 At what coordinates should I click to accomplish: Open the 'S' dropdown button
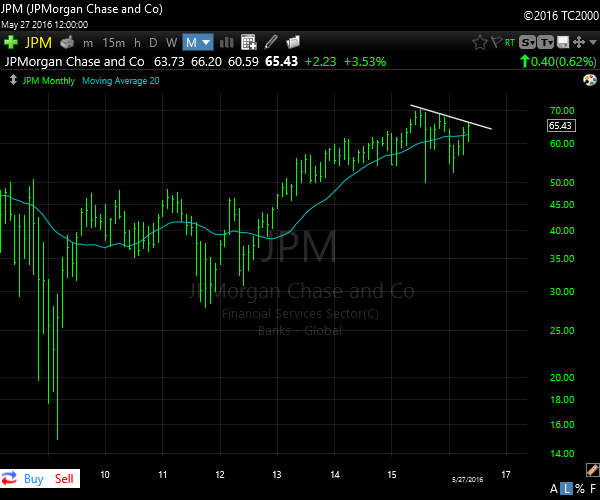coord(527,42)
